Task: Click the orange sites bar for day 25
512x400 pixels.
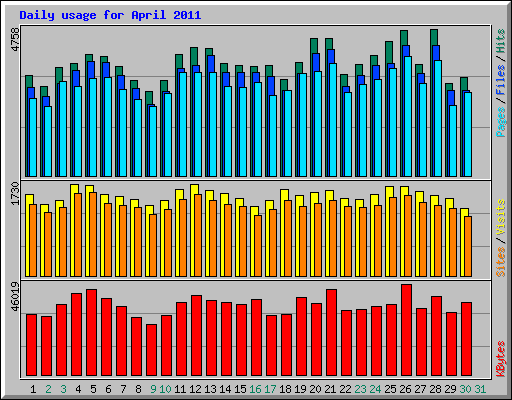Action: click(393, 237)
